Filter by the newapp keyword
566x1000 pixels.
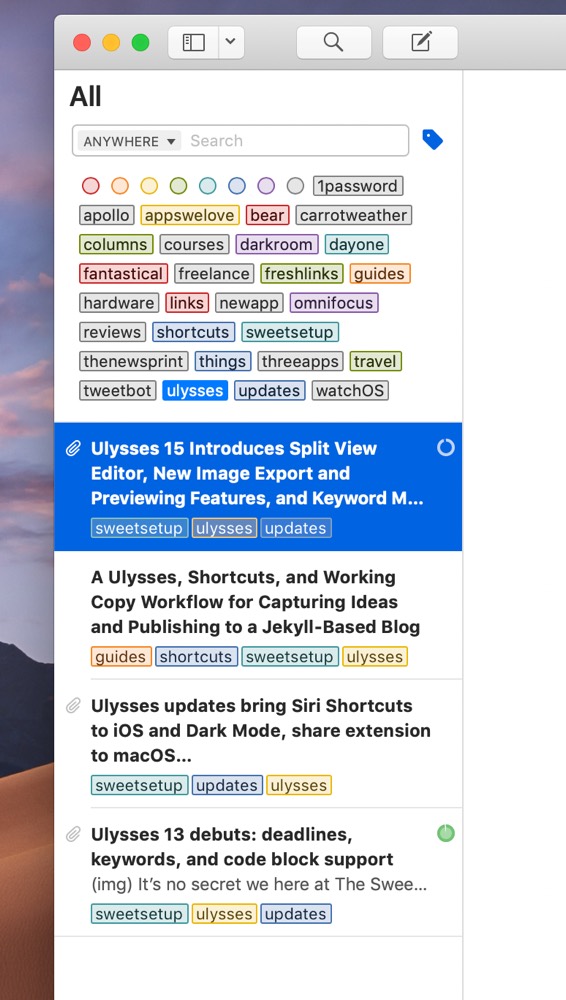point(249,303)
